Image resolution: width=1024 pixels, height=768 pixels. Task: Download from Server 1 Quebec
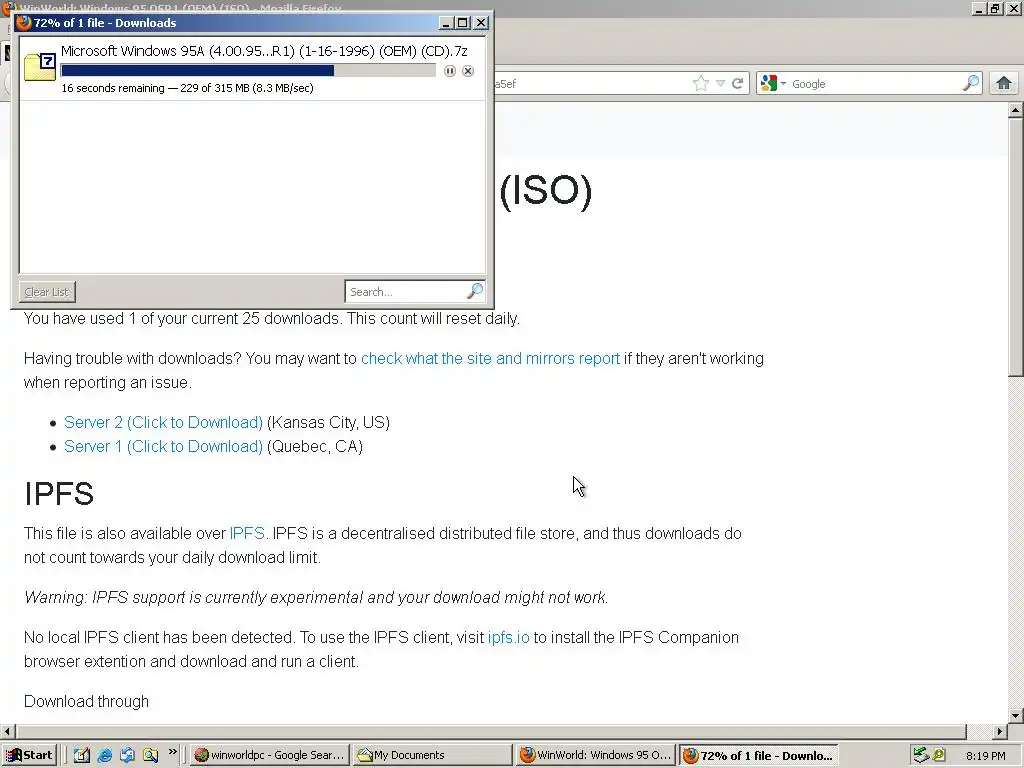tap(163, 447)
